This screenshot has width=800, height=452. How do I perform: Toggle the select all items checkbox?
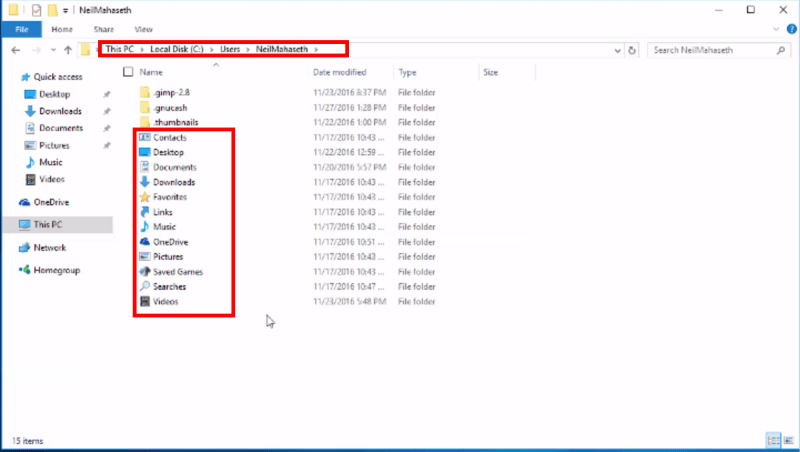(x=128, y=72)
